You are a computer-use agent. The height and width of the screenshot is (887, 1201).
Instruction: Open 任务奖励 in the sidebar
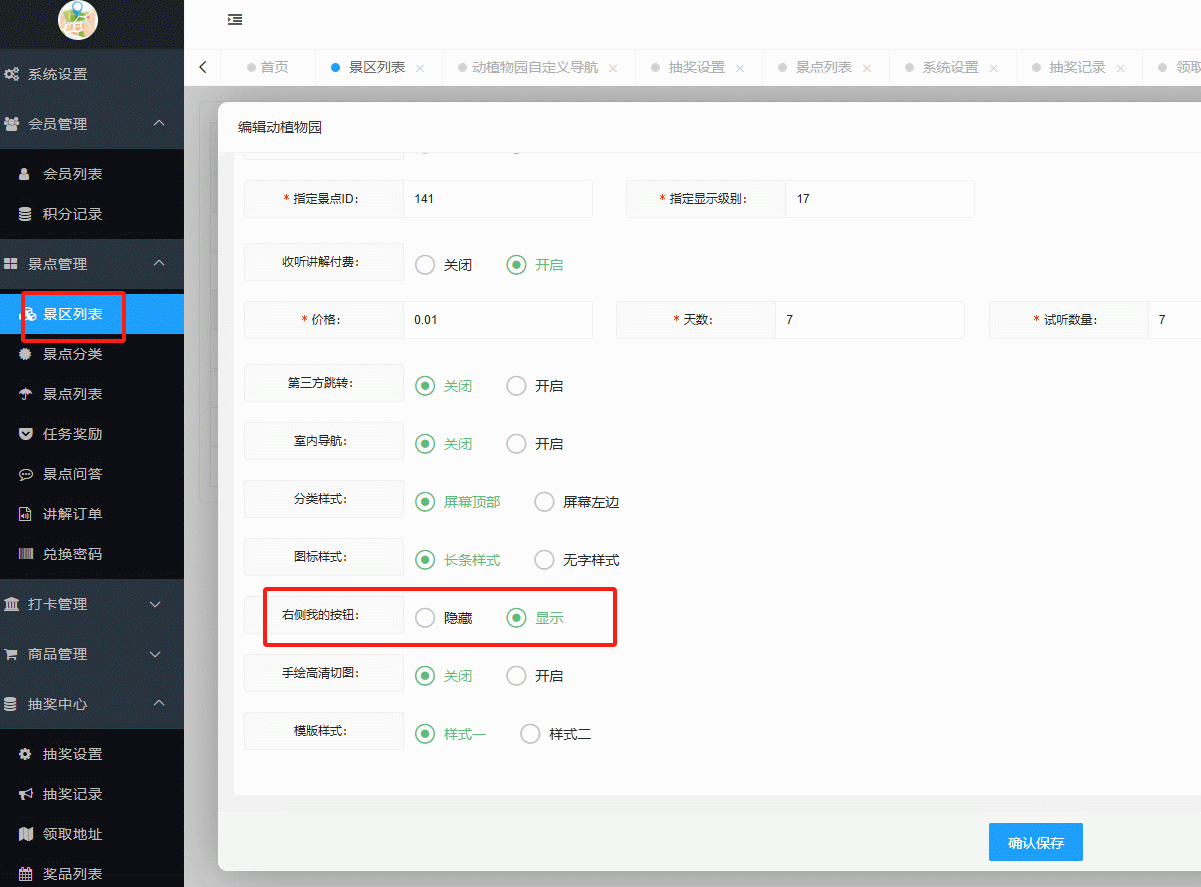pyautogui.click(x=92, y=434)
